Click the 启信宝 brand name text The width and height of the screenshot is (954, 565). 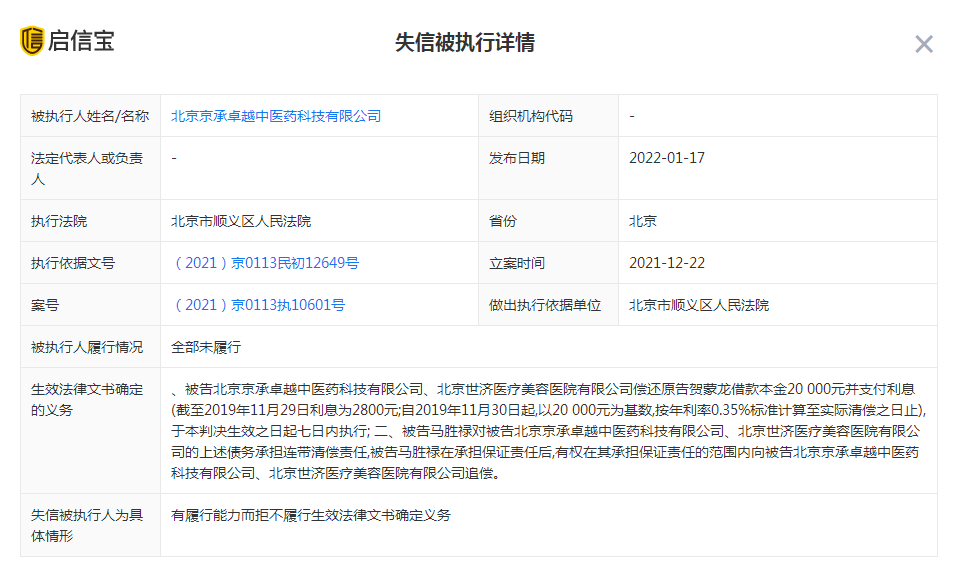[81, 41]
